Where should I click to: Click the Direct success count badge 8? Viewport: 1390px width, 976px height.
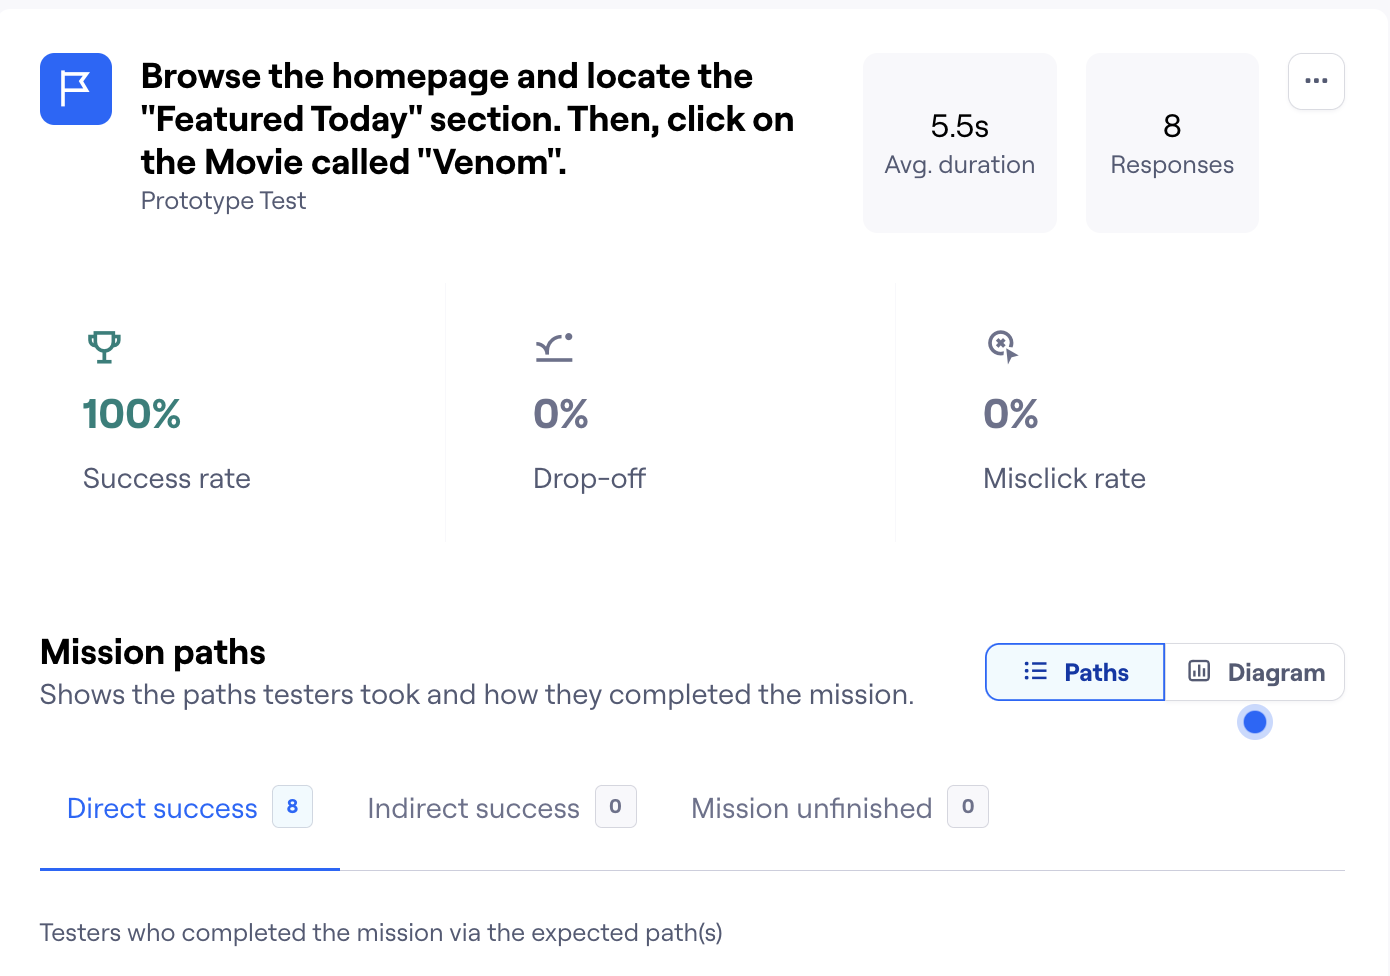[x=292, y=807]
